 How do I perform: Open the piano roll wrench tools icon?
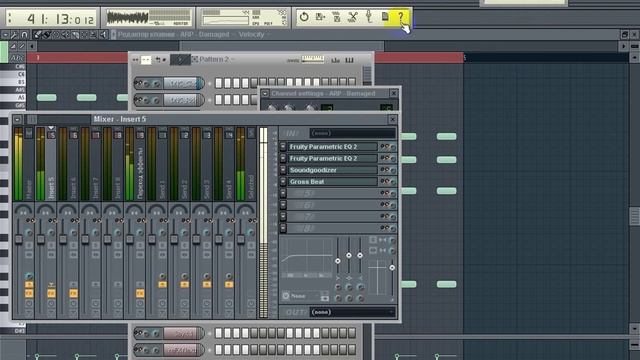click(14, 35)
